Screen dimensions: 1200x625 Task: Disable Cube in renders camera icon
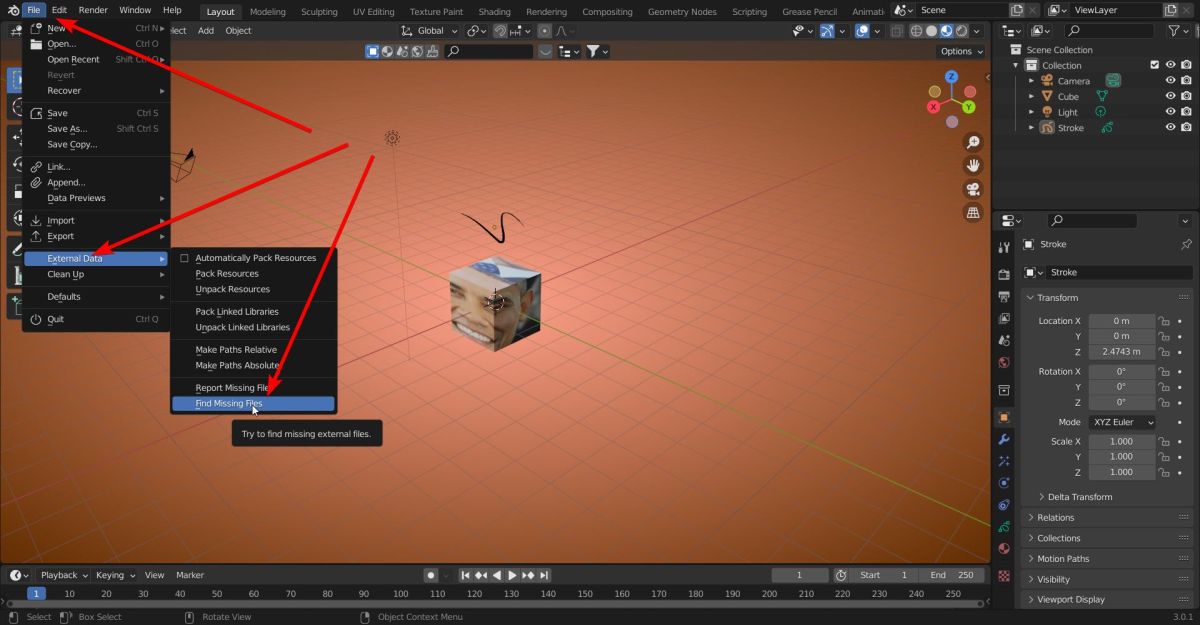pyautogui.click(x=1186, y=97)
